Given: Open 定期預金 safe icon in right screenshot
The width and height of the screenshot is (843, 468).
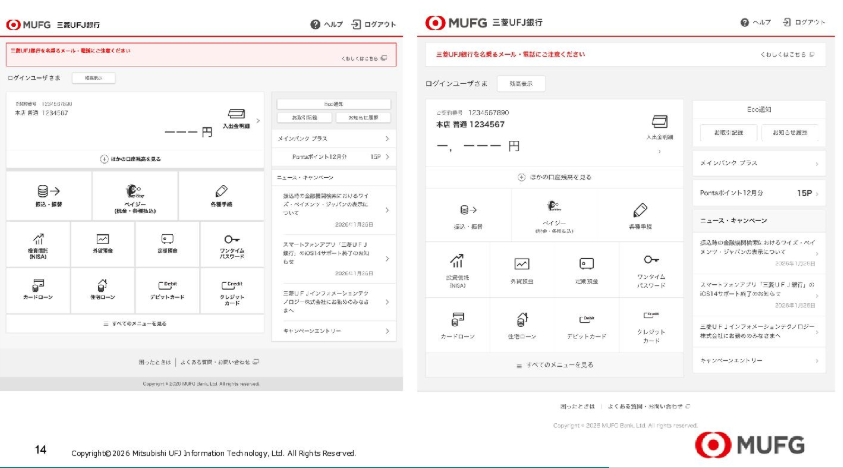Looking at the screenshot, I should pos(587,264).
